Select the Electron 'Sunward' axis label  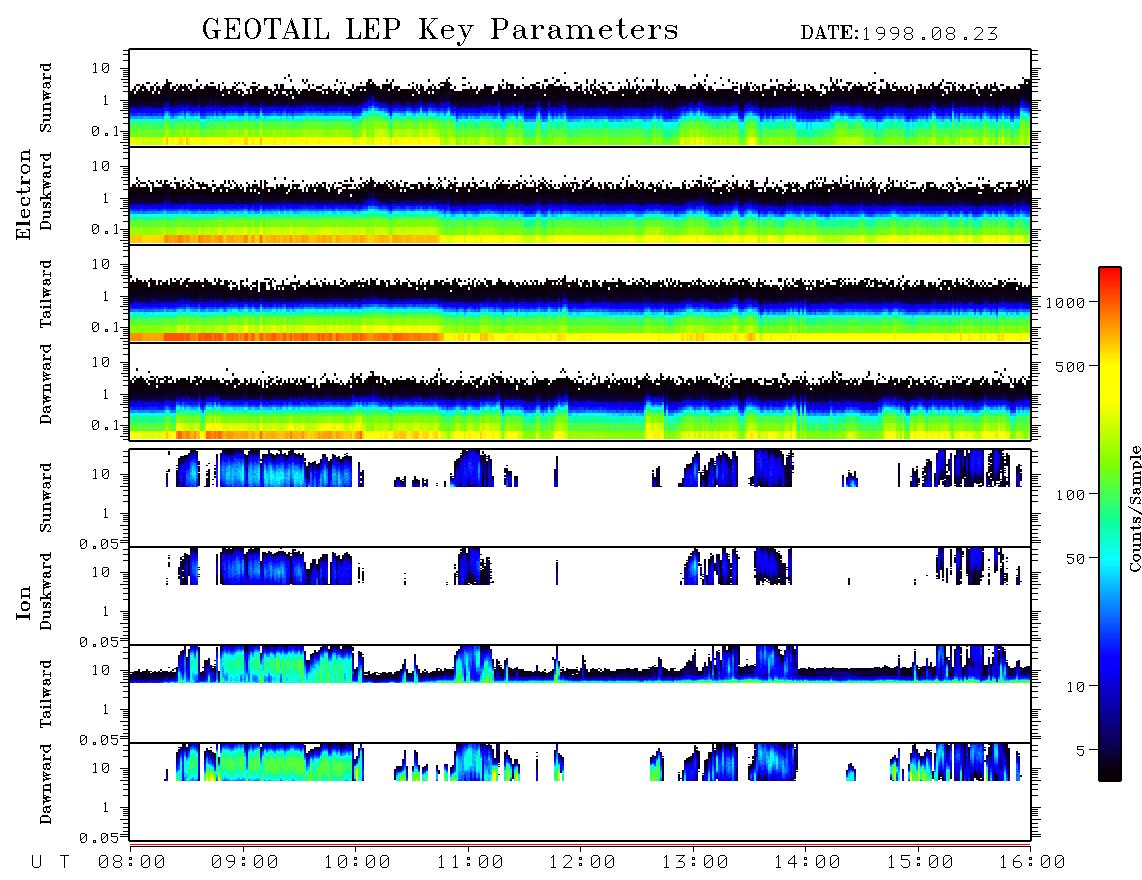pos(46,98)
